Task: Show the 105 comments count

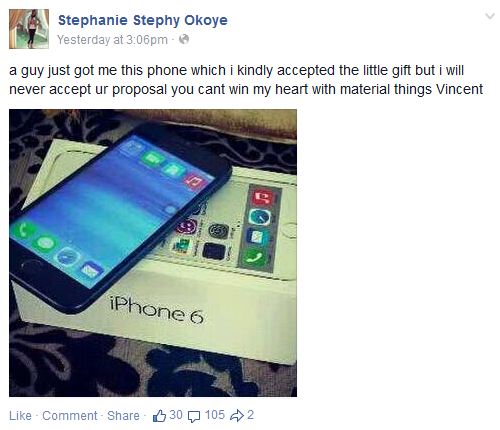Action: (x=215, y=415)
